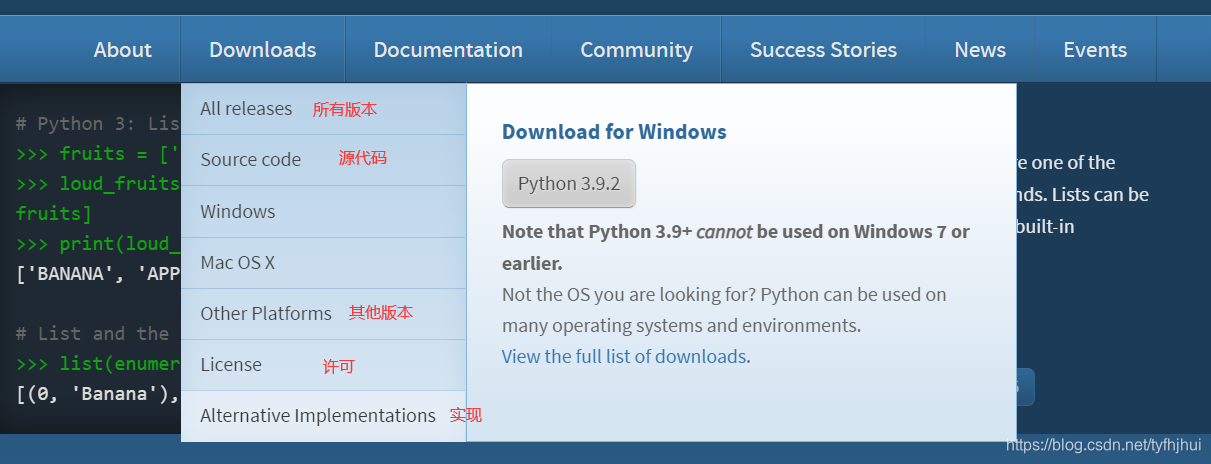
Task: Click the "['BANANA', 'APP" output line
Action: tap(98, 274)
